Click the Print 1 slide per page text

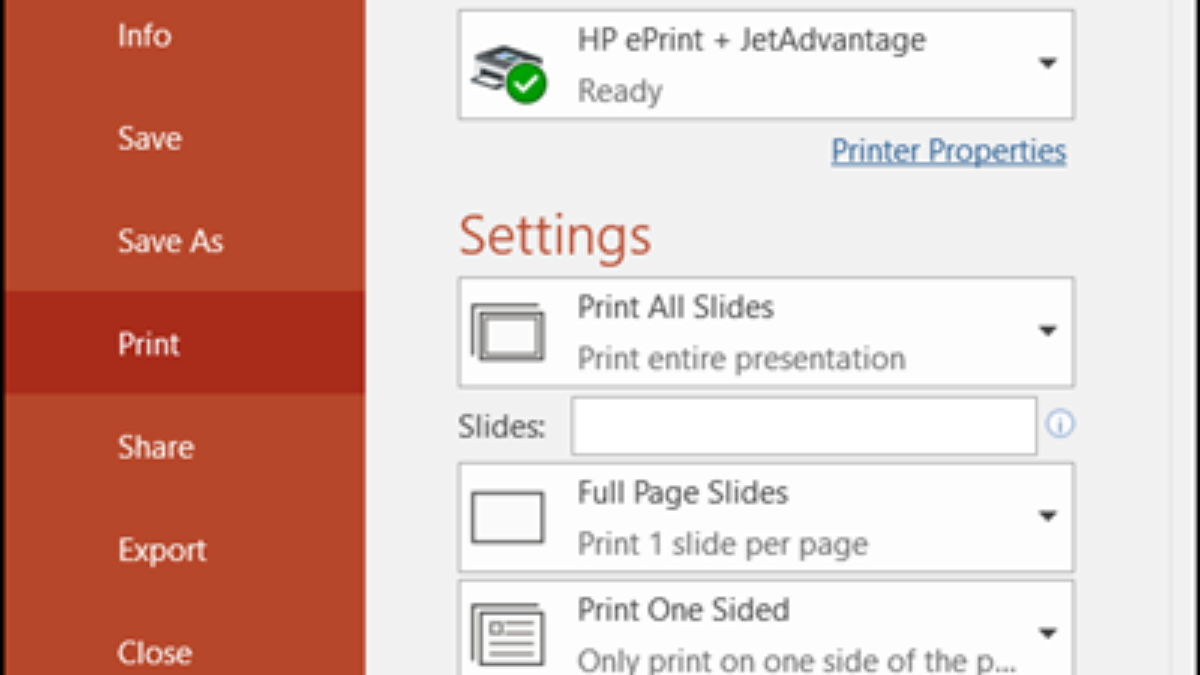(x=722, y=544)
